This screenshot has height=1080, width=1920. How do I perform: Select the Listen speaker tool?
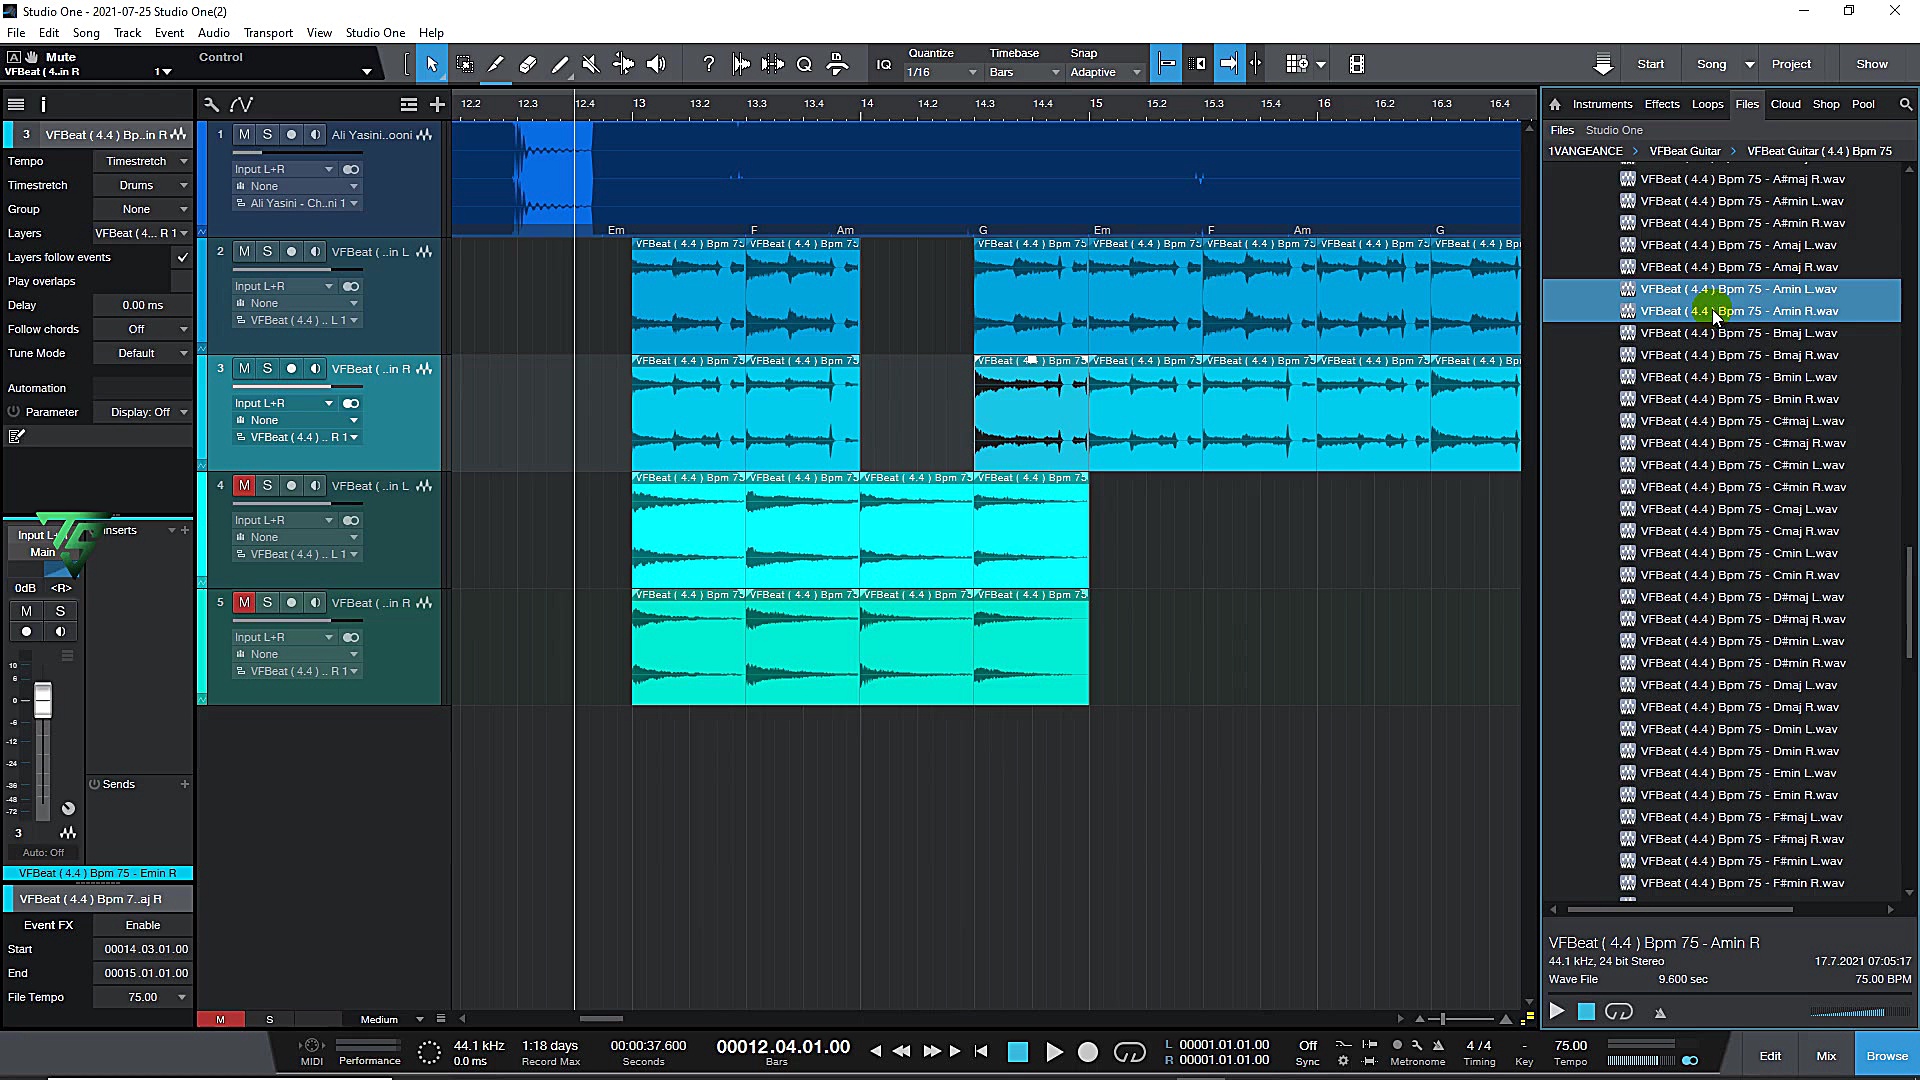tap(656, 64)
